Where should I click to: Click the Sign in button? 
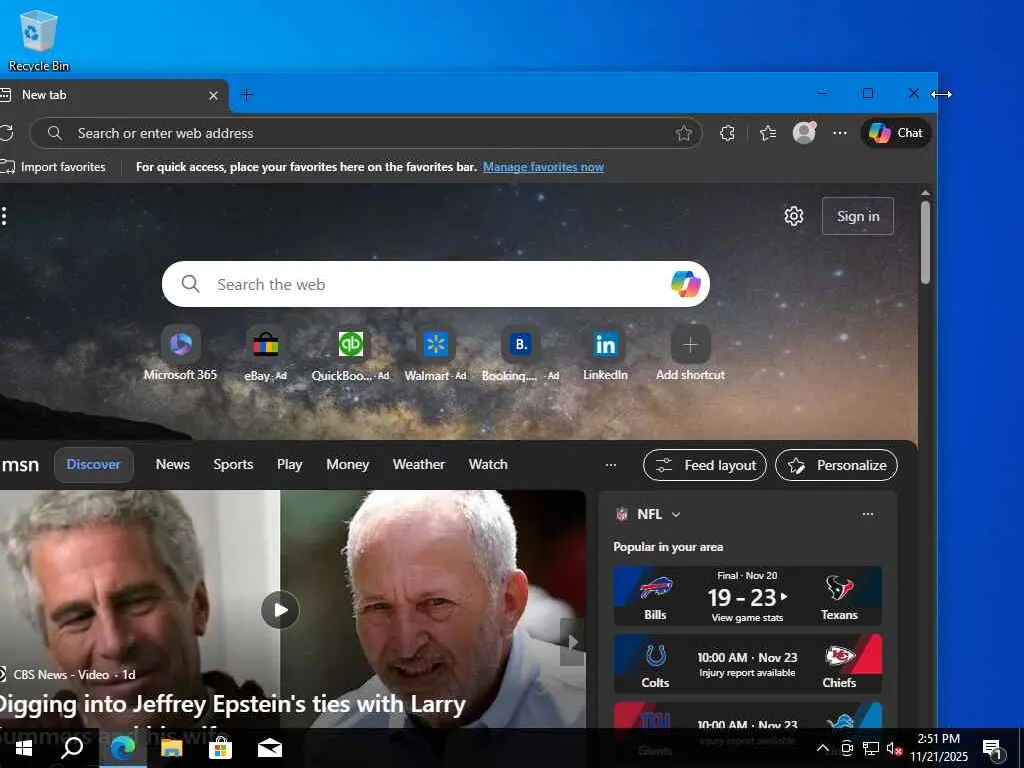858,216
